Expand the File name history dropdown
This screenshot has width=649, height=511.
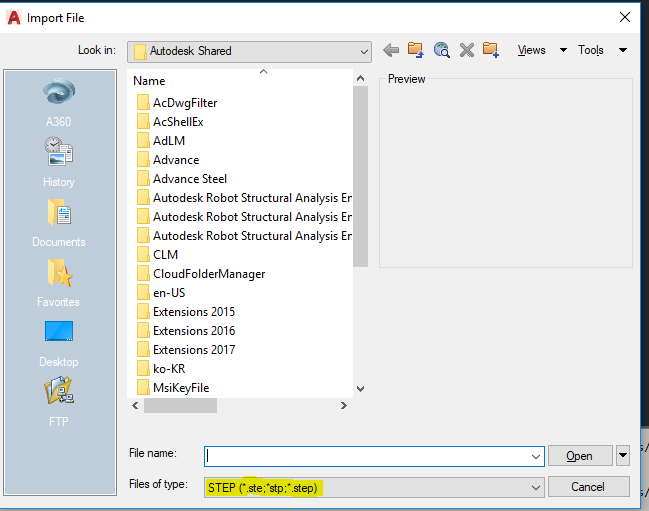(536, 456)
